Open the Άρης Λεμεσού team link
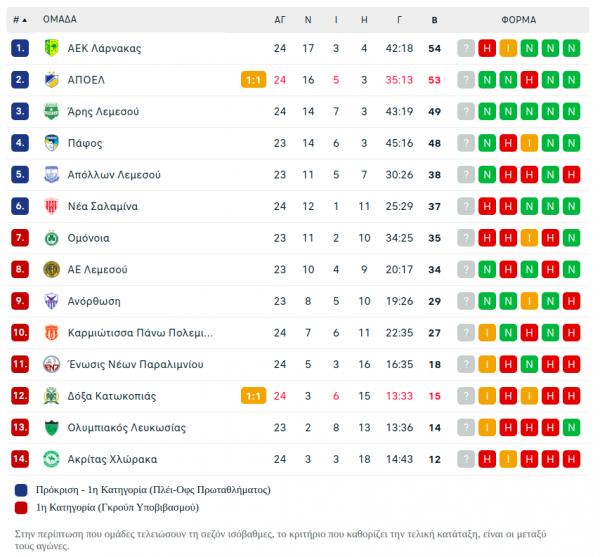600x557 pixels. (x=103, y=111)
